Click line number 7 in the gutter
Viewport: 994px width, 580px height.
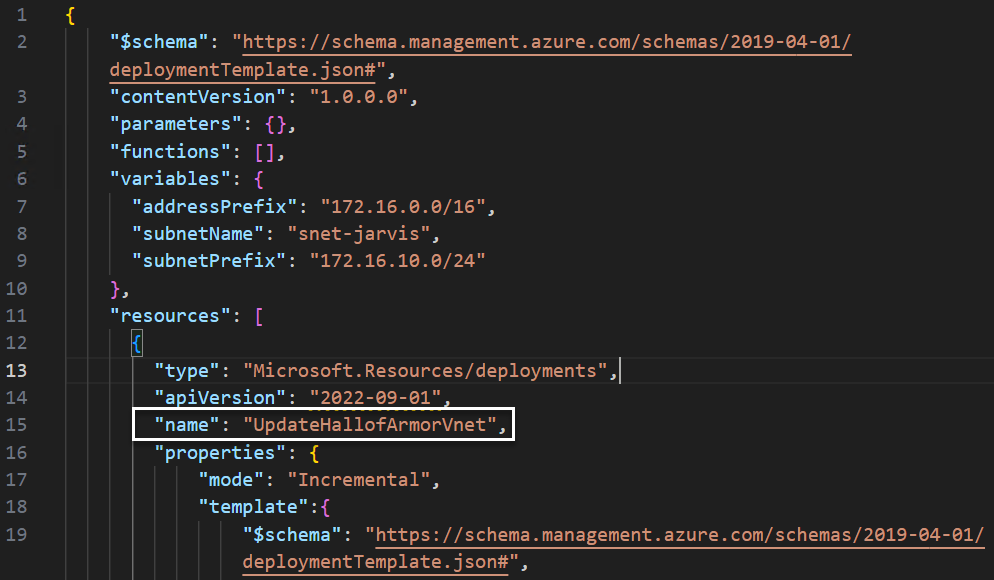22,207
